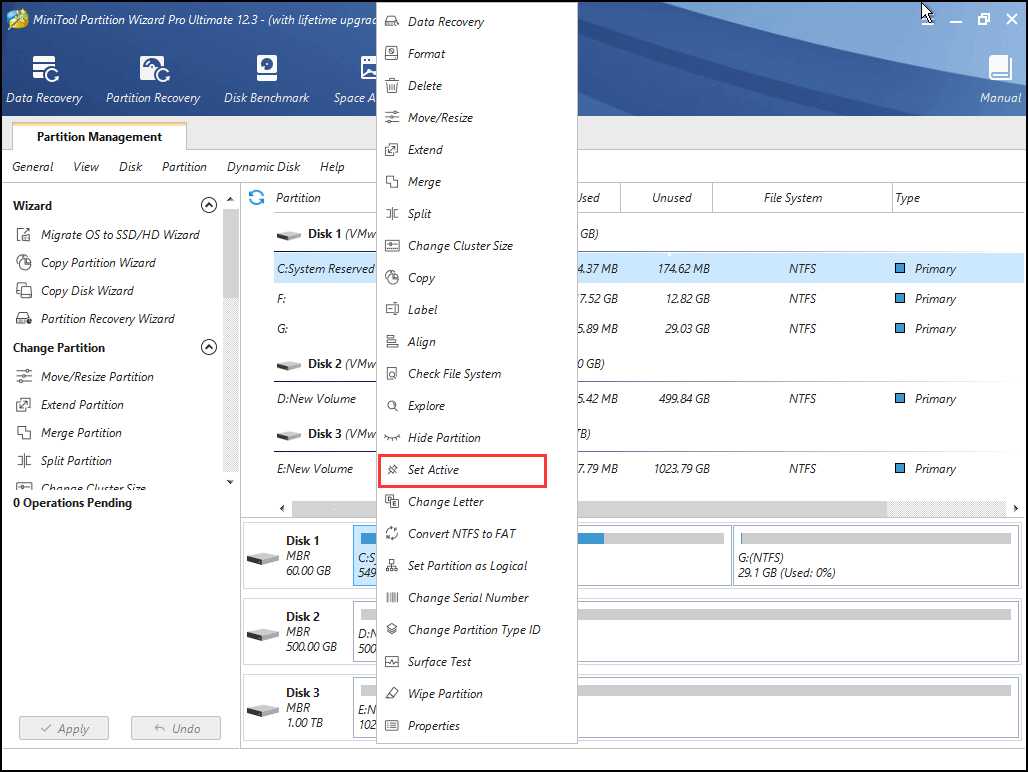This screenshot has height=772, width=1028.
Task: Click the Undo button
Action: point(176,728)
